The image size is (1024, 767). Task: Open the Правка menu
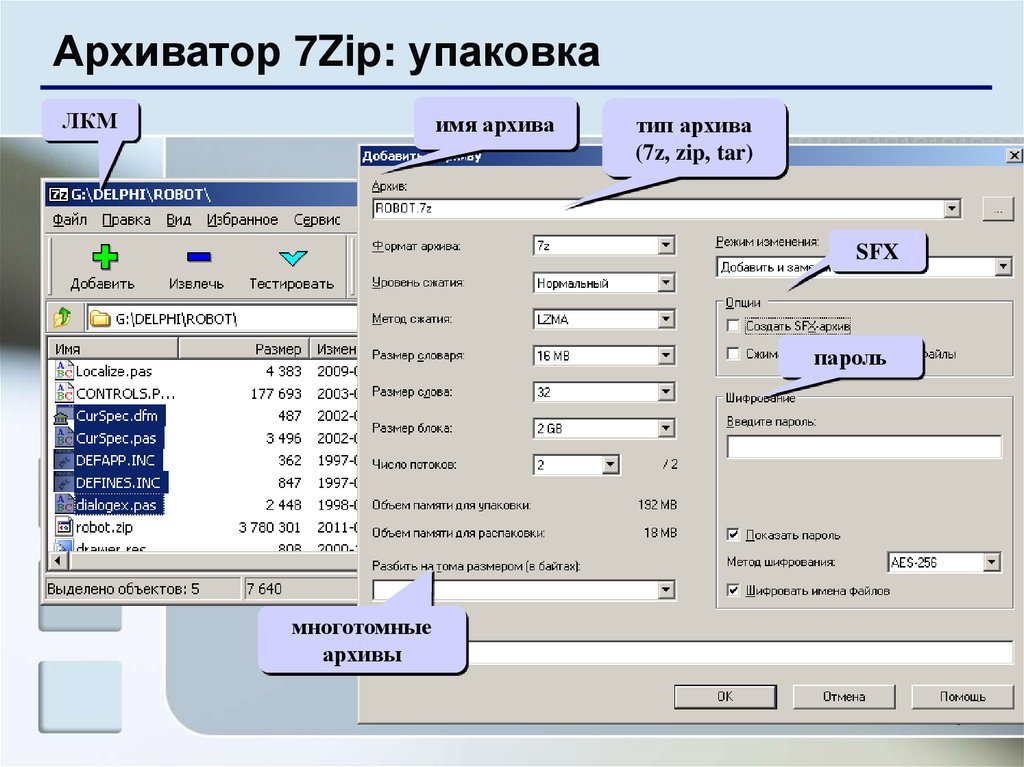pos(126,220)
